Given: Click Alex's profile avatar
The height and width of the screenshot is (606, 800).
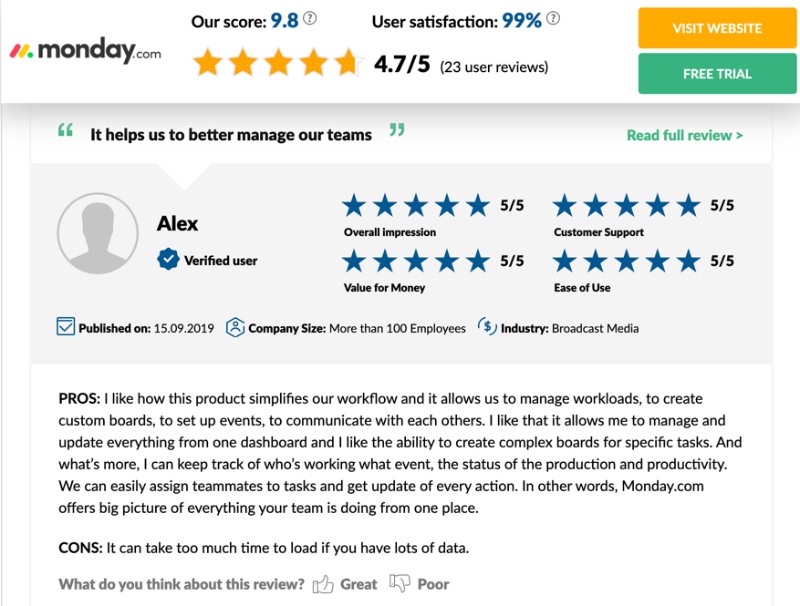Looking at the screenshot, I should point(98,233).
